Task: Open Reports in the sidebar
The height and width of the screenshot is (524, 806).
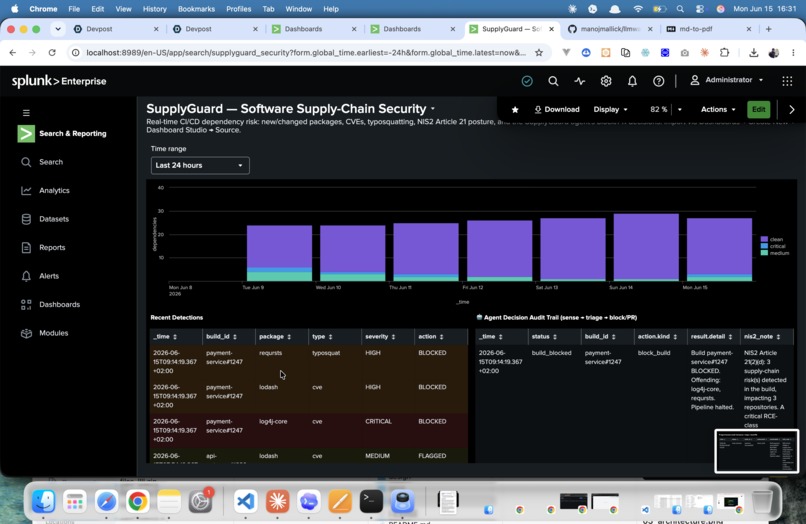Action: click(x=52, y=247)
